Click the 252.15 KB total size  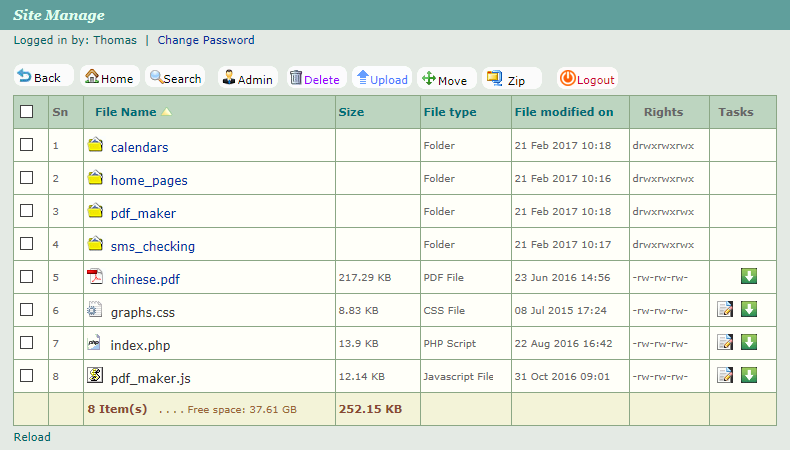click(370, 409)
